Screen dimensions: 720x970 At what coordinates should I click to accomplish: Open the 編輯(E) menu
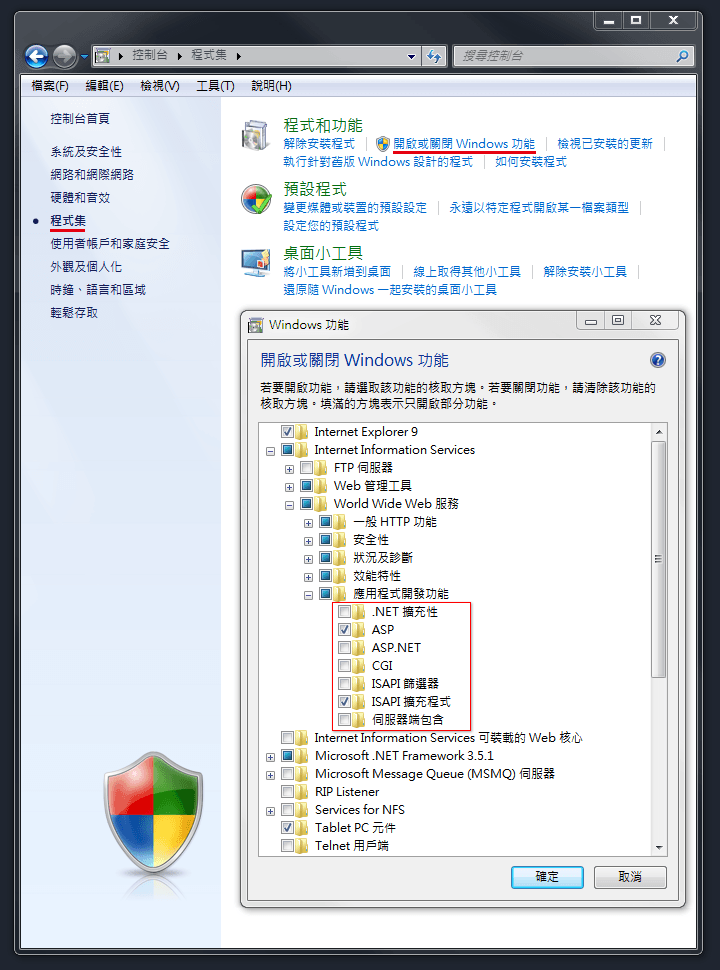(105, 86)
